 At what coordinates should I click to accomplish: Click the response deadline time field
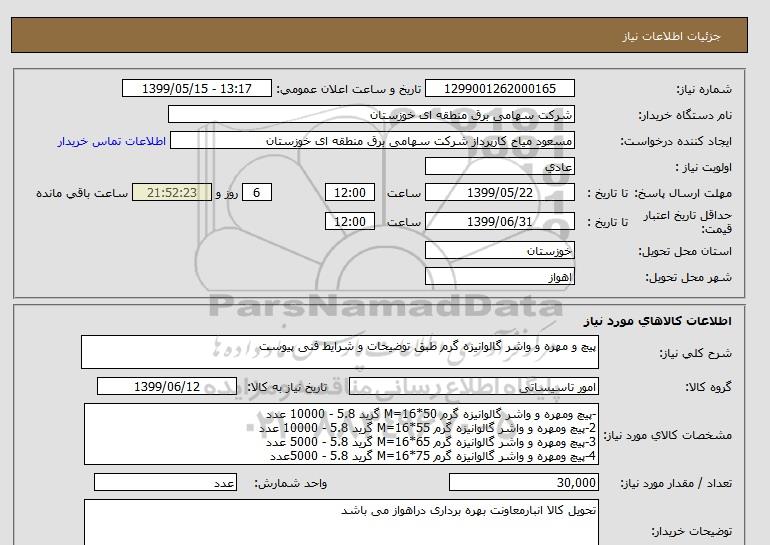[x=351, y=193]
